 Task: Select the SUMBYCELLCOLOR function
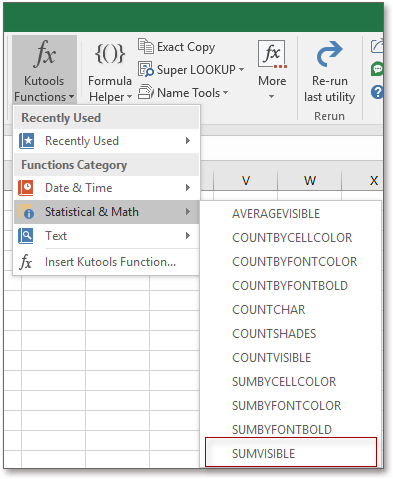point(291,382)
